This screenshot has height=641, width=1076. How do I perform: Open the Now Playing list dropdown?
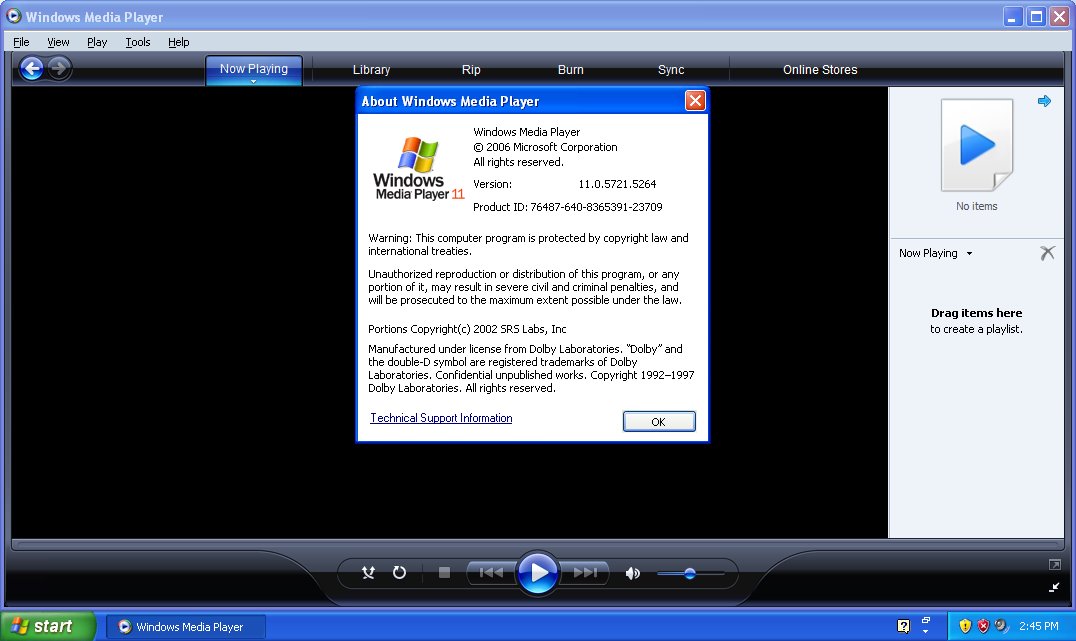tap(935, 253)
